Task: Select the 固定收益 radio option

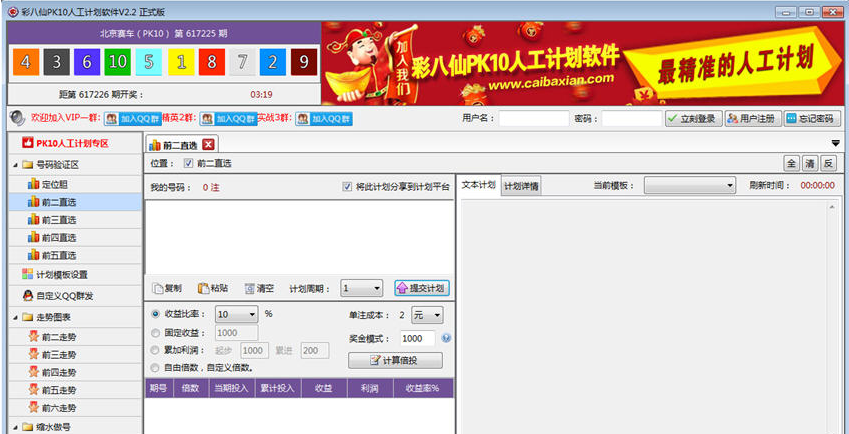Action: [x=156, y=333]
